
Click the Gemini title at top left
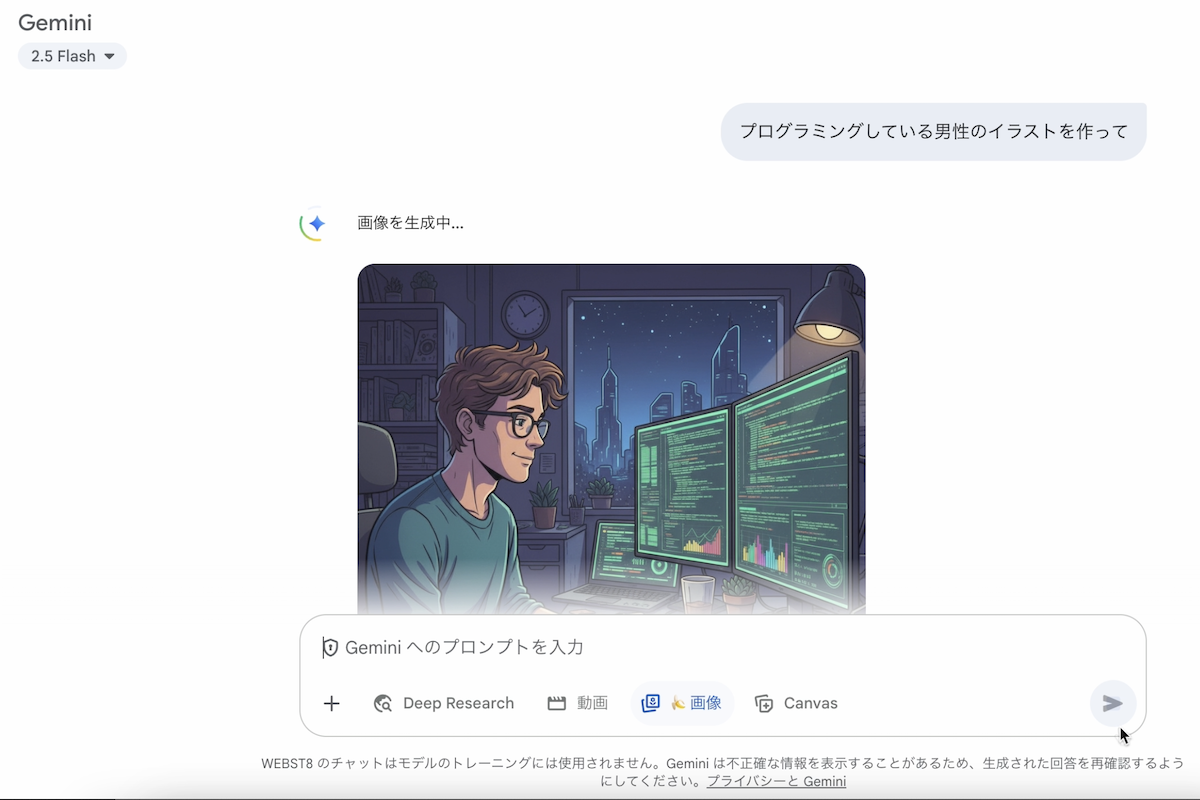pyautogui.click(x=55, y=23)
